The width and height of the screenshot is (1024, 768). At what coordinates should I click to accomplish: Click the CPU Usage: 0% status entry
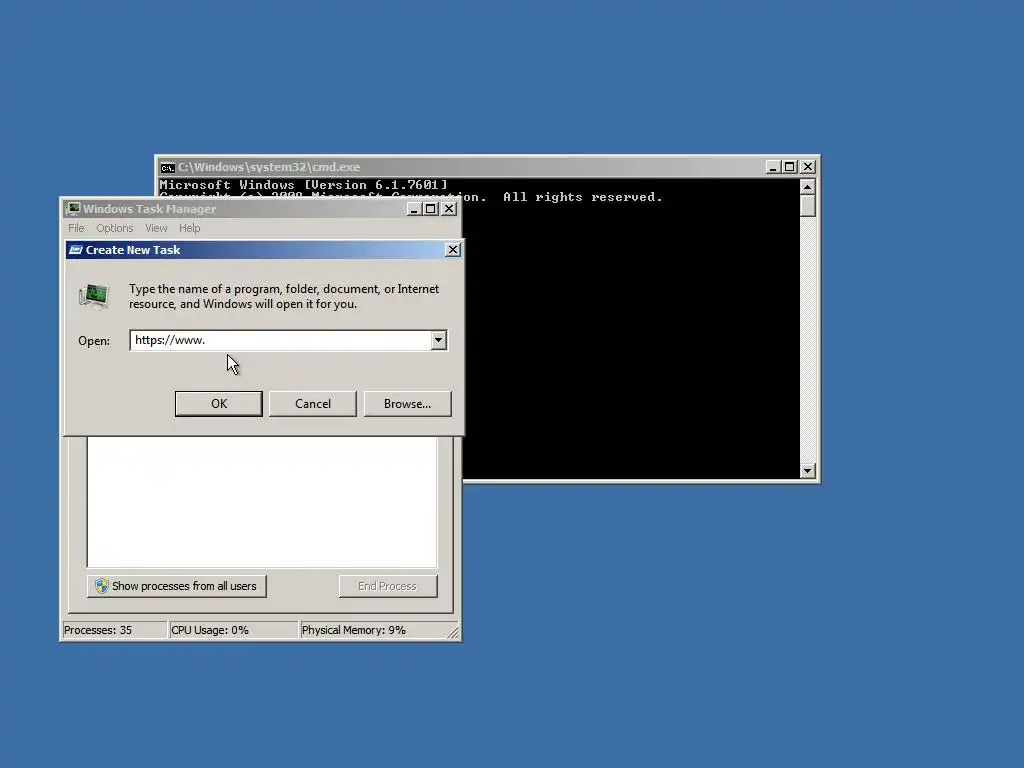[232, 630]
